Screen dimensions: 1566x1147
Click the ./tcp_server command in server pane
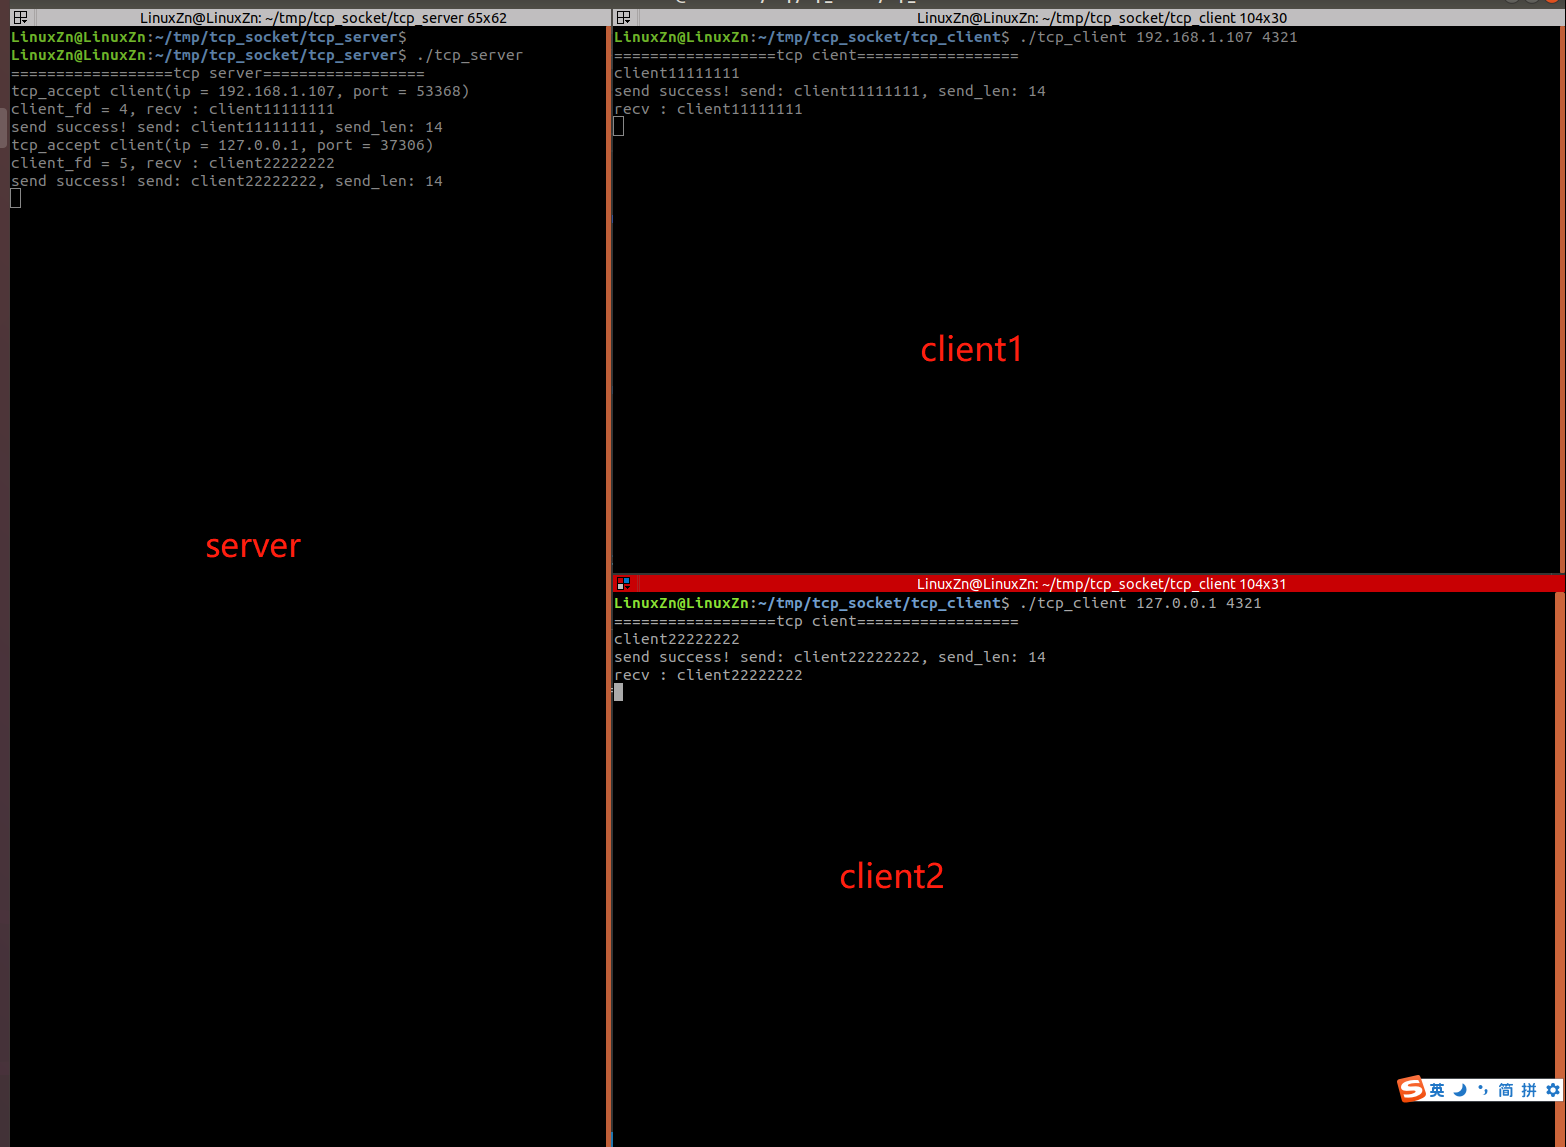[x=469, y=55]
